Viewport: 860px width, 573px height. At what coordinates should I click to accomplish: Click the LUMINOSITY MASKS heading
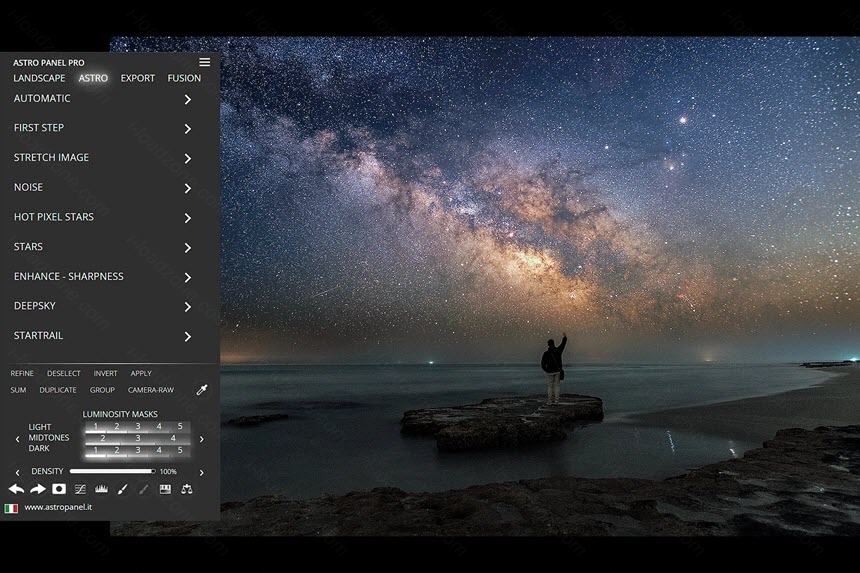[120, 414]
